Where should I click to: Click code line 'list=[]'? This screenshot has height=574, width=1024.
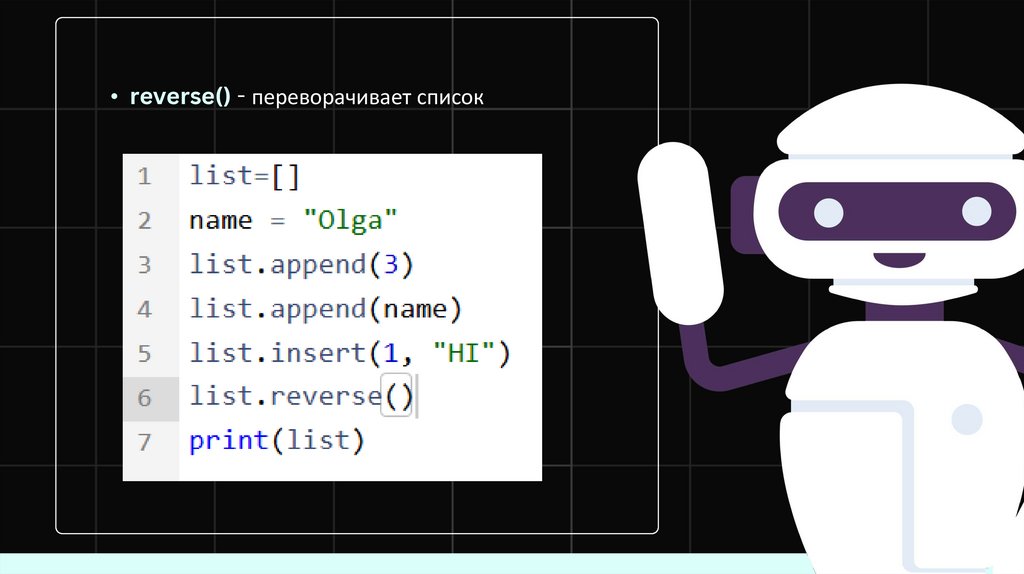(x=244, y=176)
